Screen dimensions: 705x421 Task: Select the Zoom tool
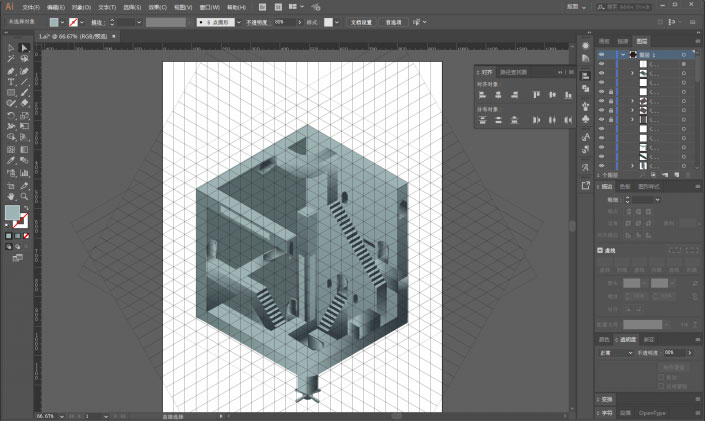click(x=24, y=197)
